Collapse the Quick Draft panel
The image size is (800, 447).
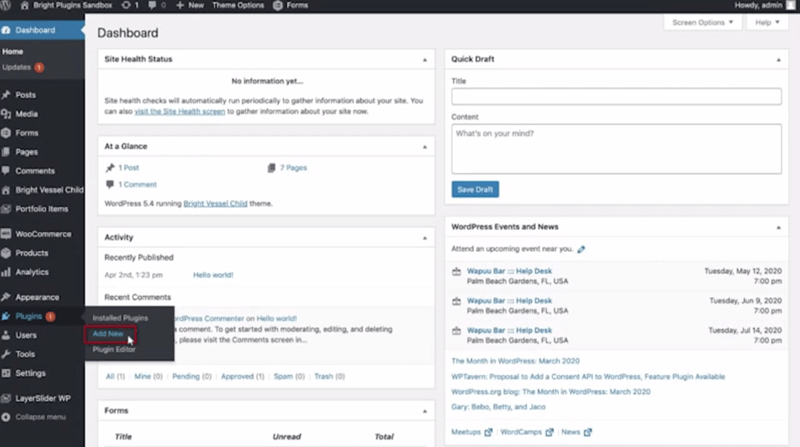coord(779,60)
